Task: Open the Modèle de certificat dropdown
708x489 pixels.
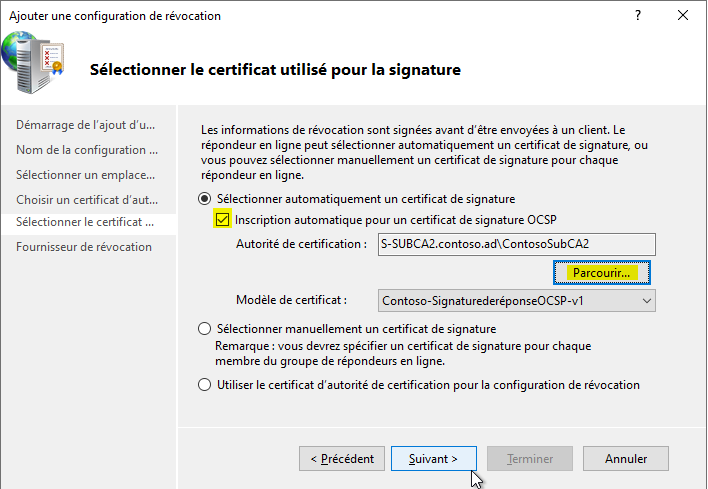Action: (517, 301)
